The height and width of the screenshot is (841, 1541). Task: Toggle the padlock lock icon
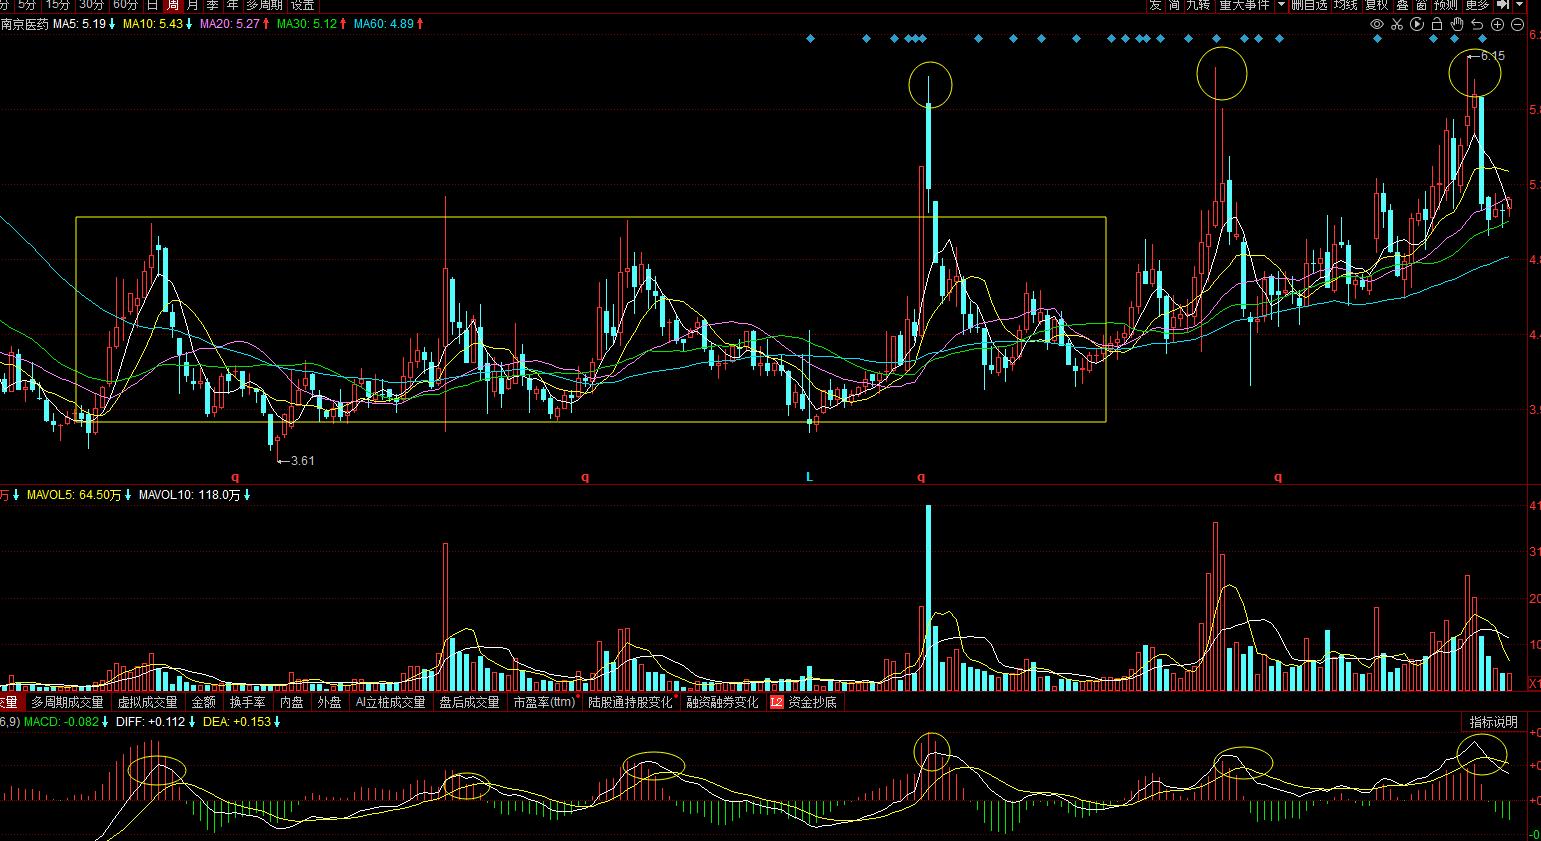pyautogui.click(x=1437, y=24)
